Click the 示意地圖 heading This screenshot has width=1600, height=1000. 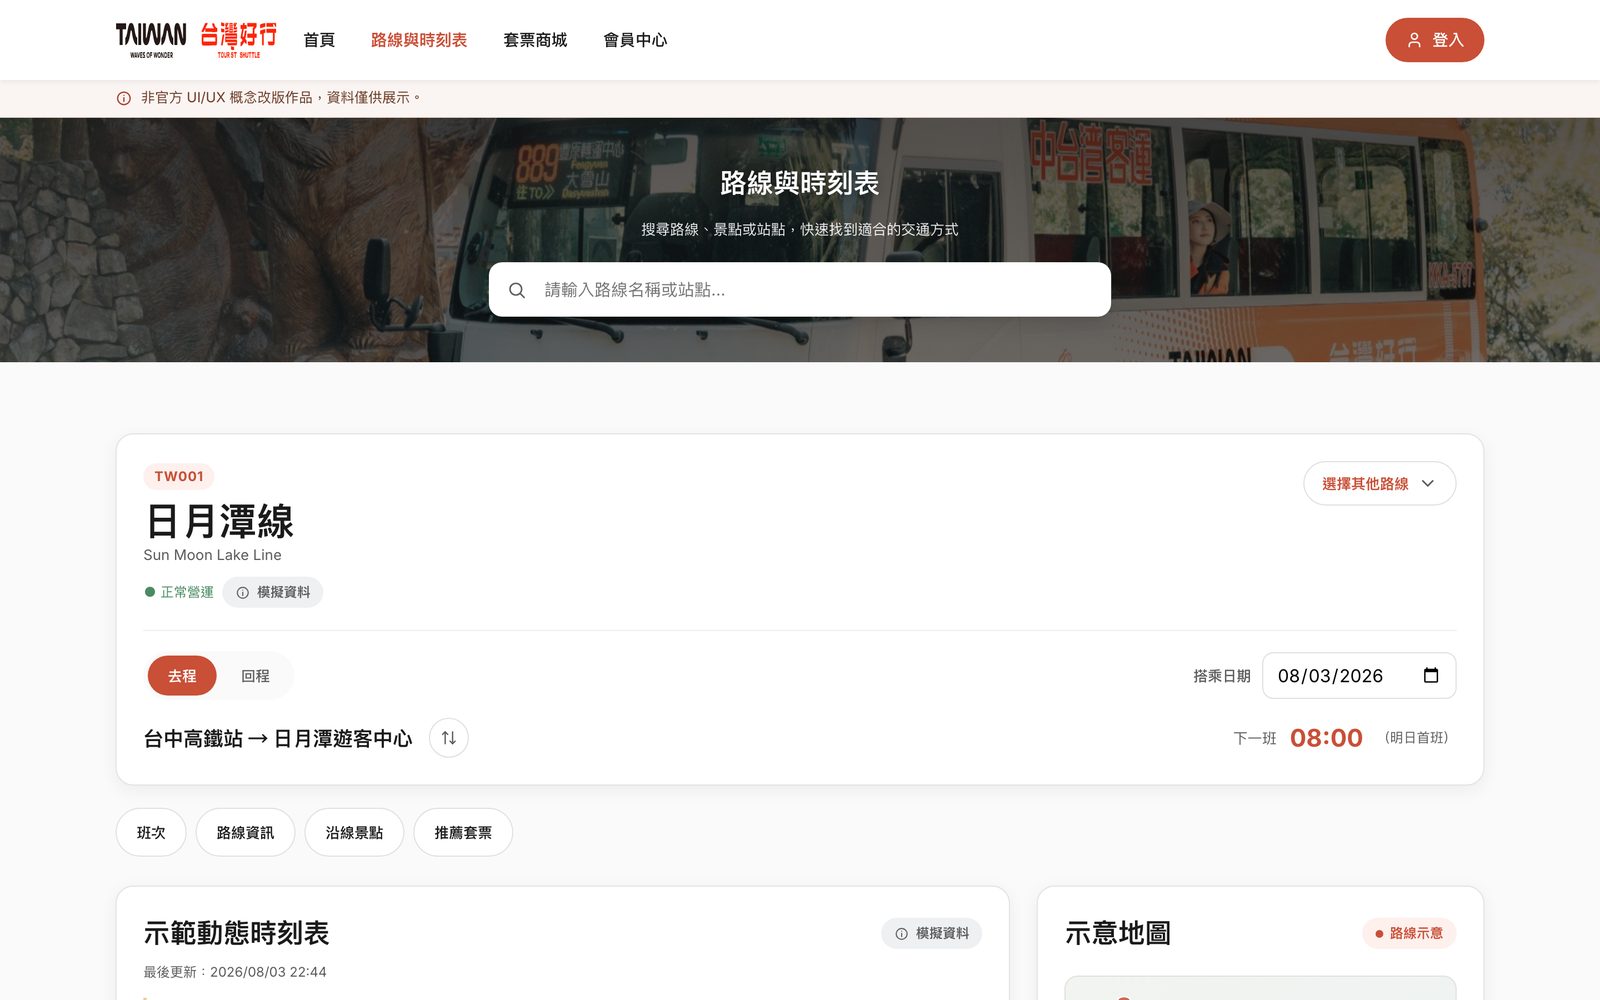(1118, 934)
